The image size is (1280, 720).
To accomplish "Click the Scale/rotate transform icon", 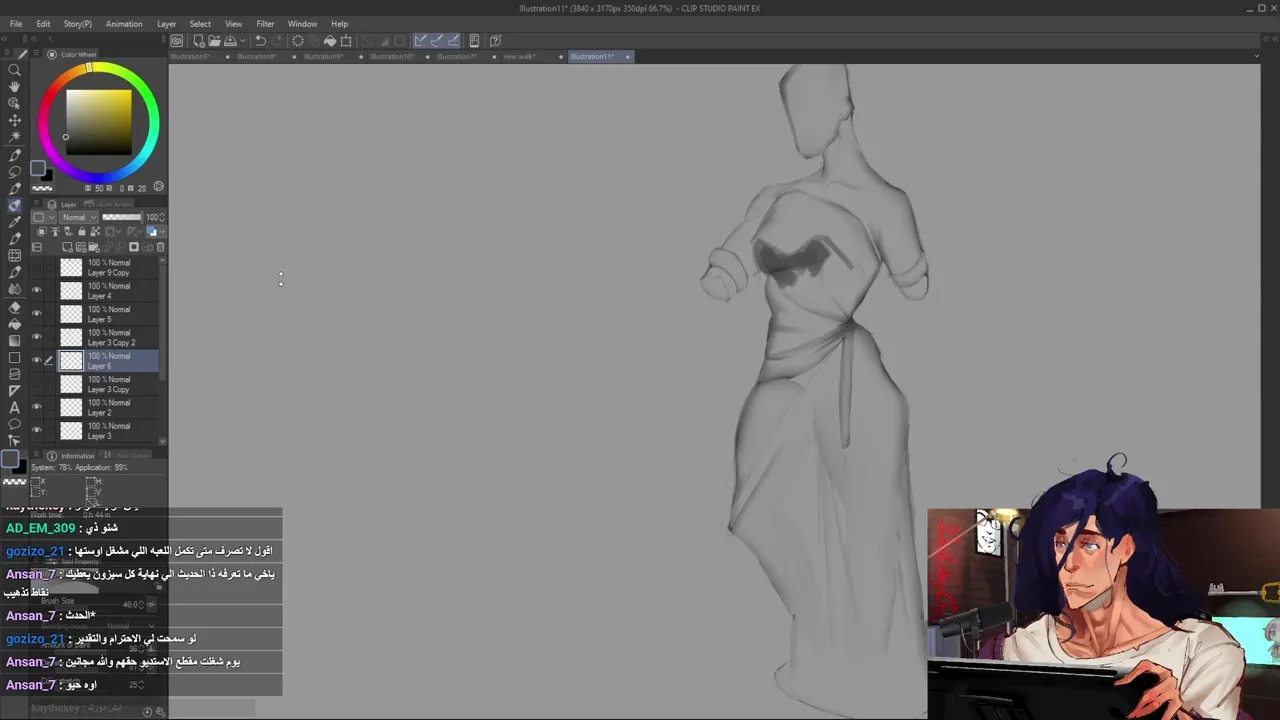I will [x=346, y=41].
